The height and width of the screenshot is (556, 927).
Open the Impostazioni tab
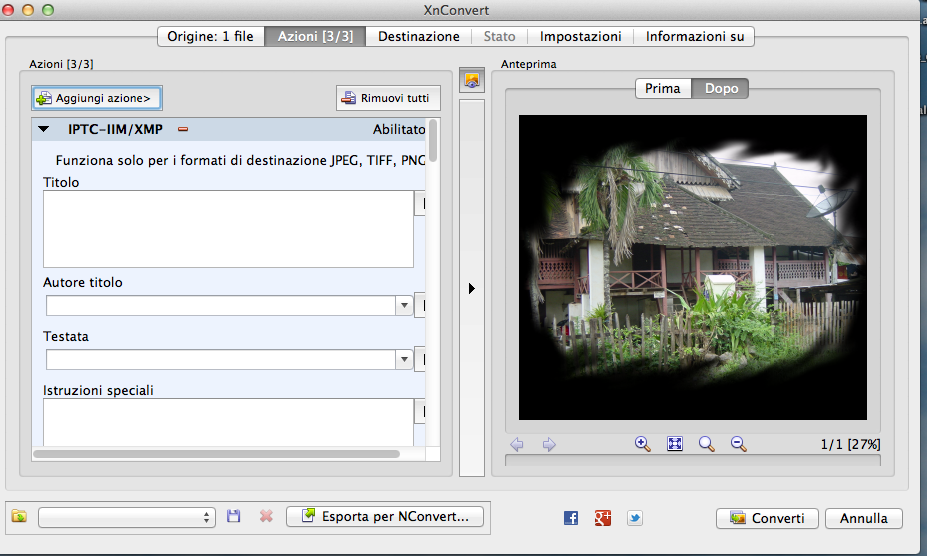(580, 37)
